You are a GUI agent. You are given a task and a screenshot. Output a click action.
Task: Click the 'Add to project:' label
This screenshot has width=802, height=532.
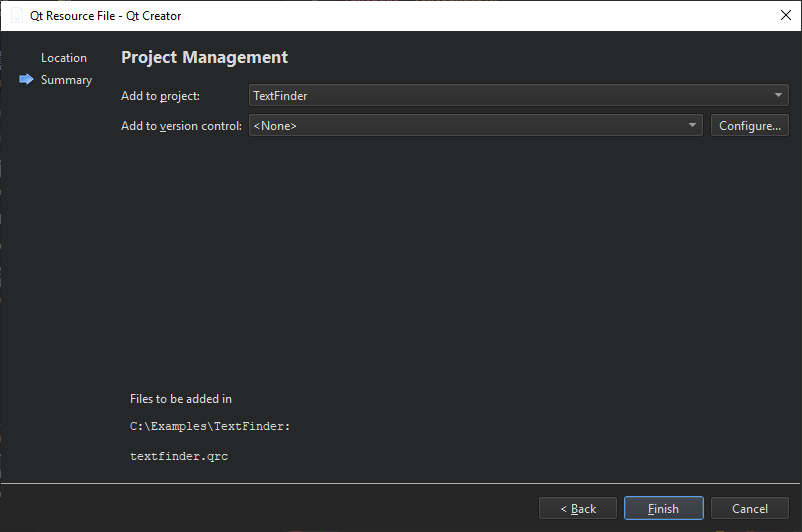tap(161, 96)
